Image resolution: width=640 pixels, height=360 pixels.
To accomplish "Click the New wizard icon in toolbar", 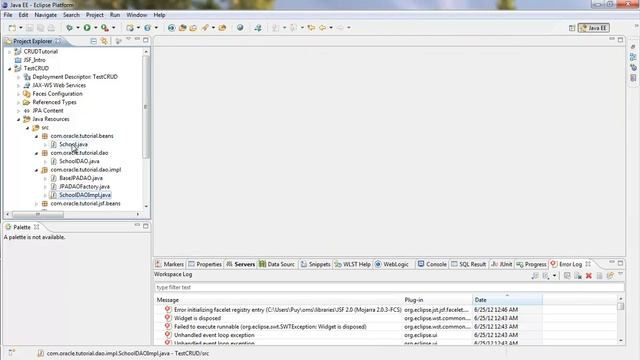I will point(12,28).
